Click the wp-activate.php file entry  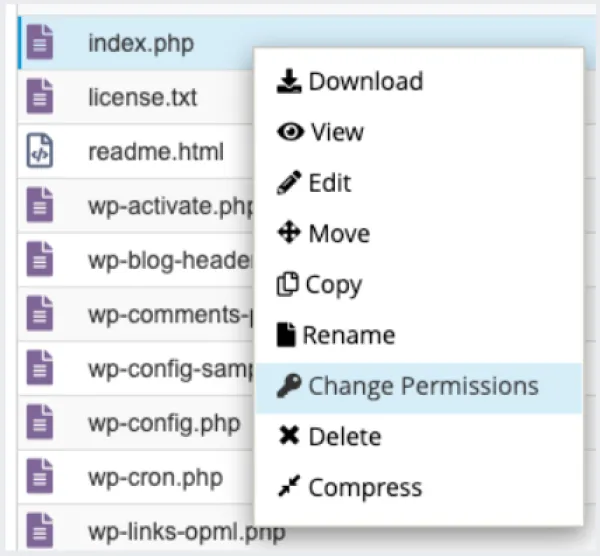tap(136, 205)
